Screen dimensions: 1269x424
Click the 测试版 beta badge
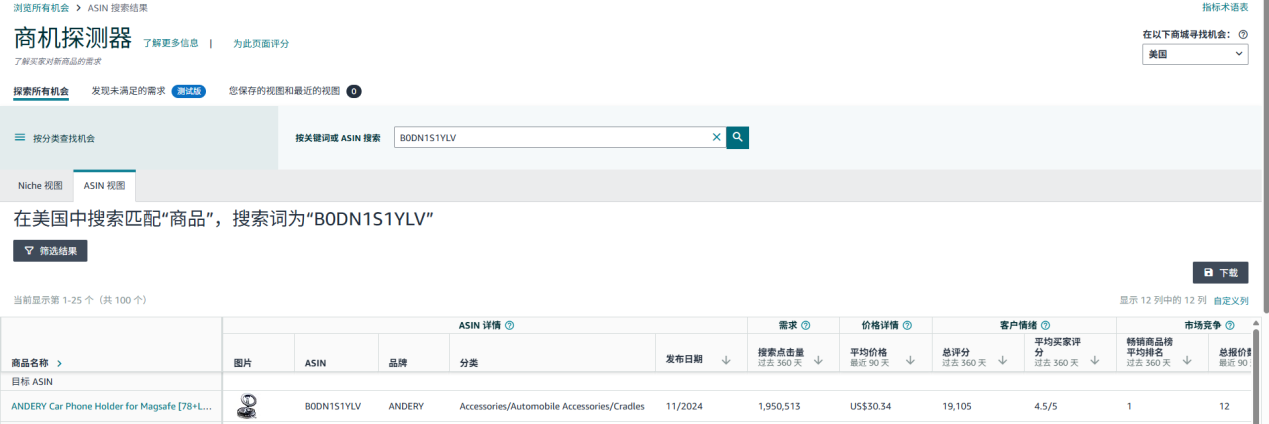[188, 91]
